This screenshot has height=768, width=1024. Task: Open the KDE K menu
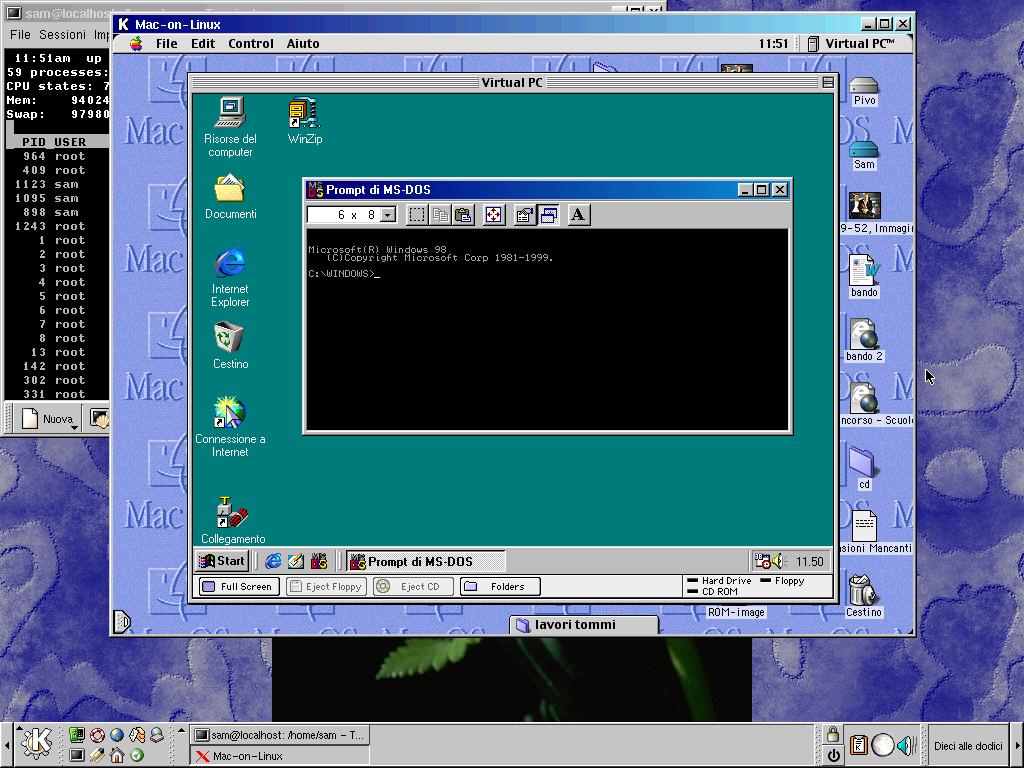point(37,744)
